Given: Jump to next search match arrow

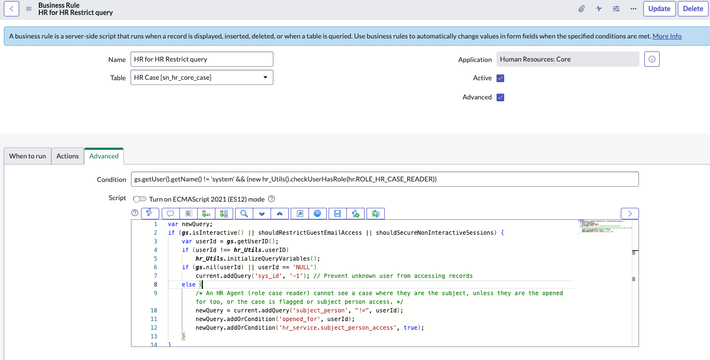Looking at the screenshot, I should (262, 213).
